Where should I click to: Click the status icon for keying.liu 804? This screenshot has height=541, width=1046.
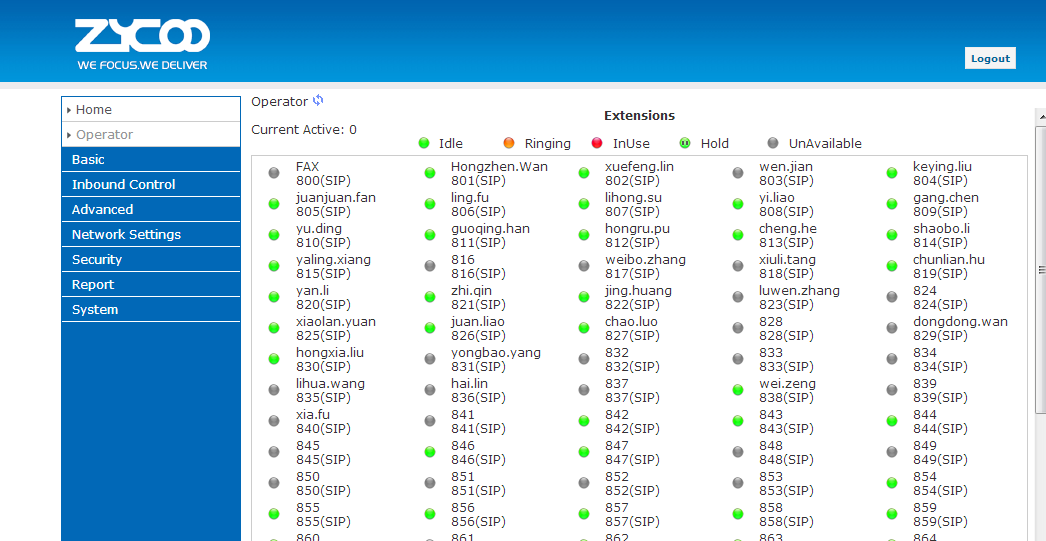click(x=892, y=173)
